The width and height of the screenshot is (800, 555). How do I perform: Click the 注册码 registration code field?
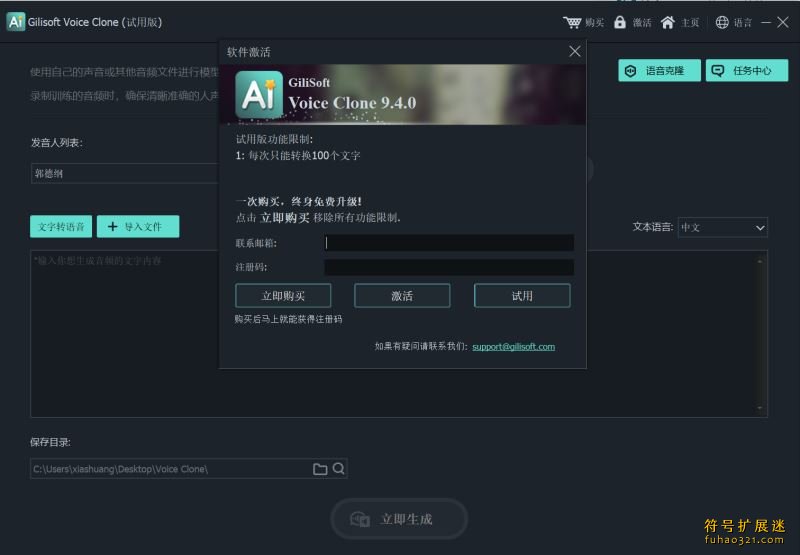click(x=449, y=267)
